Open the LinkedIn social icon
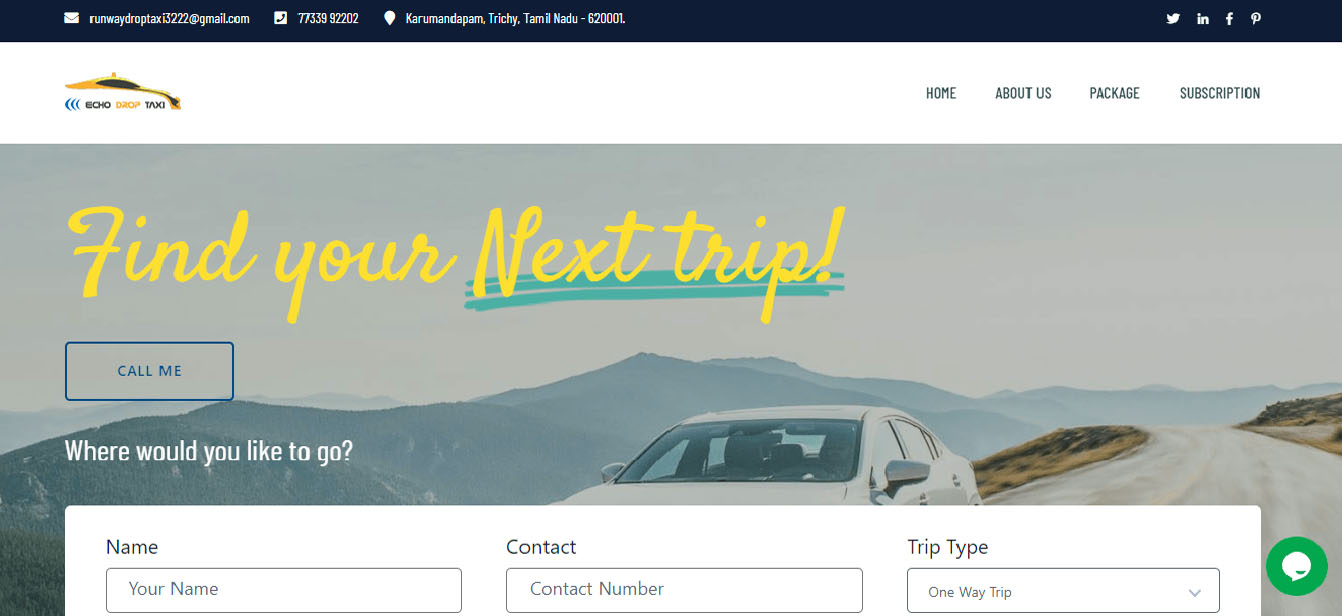1342x616 pixels. 1202,19
